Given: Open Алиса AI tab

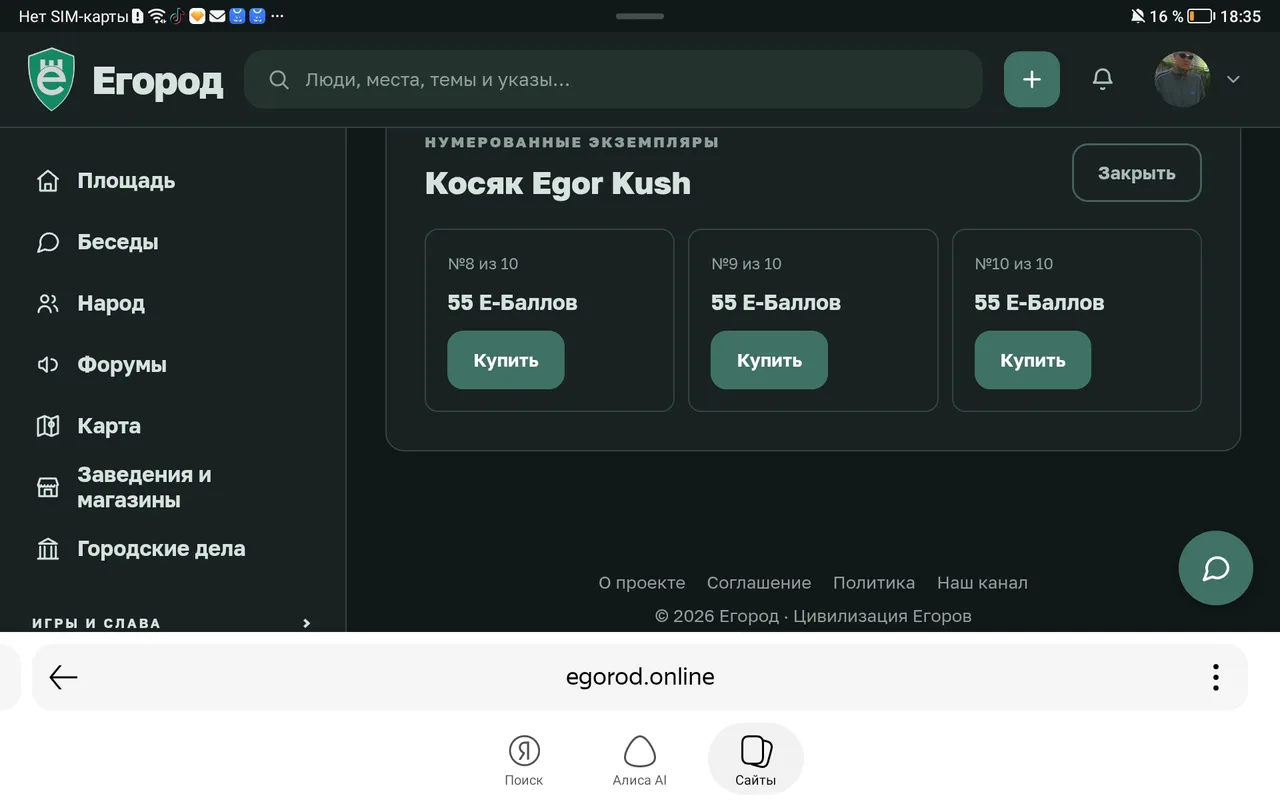Looking at the screenshot, I should 639,760.
